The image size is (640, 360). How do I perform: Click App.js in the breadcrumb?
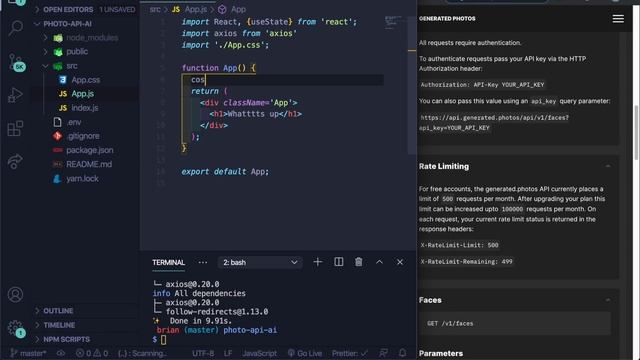[x=190, y=9]
